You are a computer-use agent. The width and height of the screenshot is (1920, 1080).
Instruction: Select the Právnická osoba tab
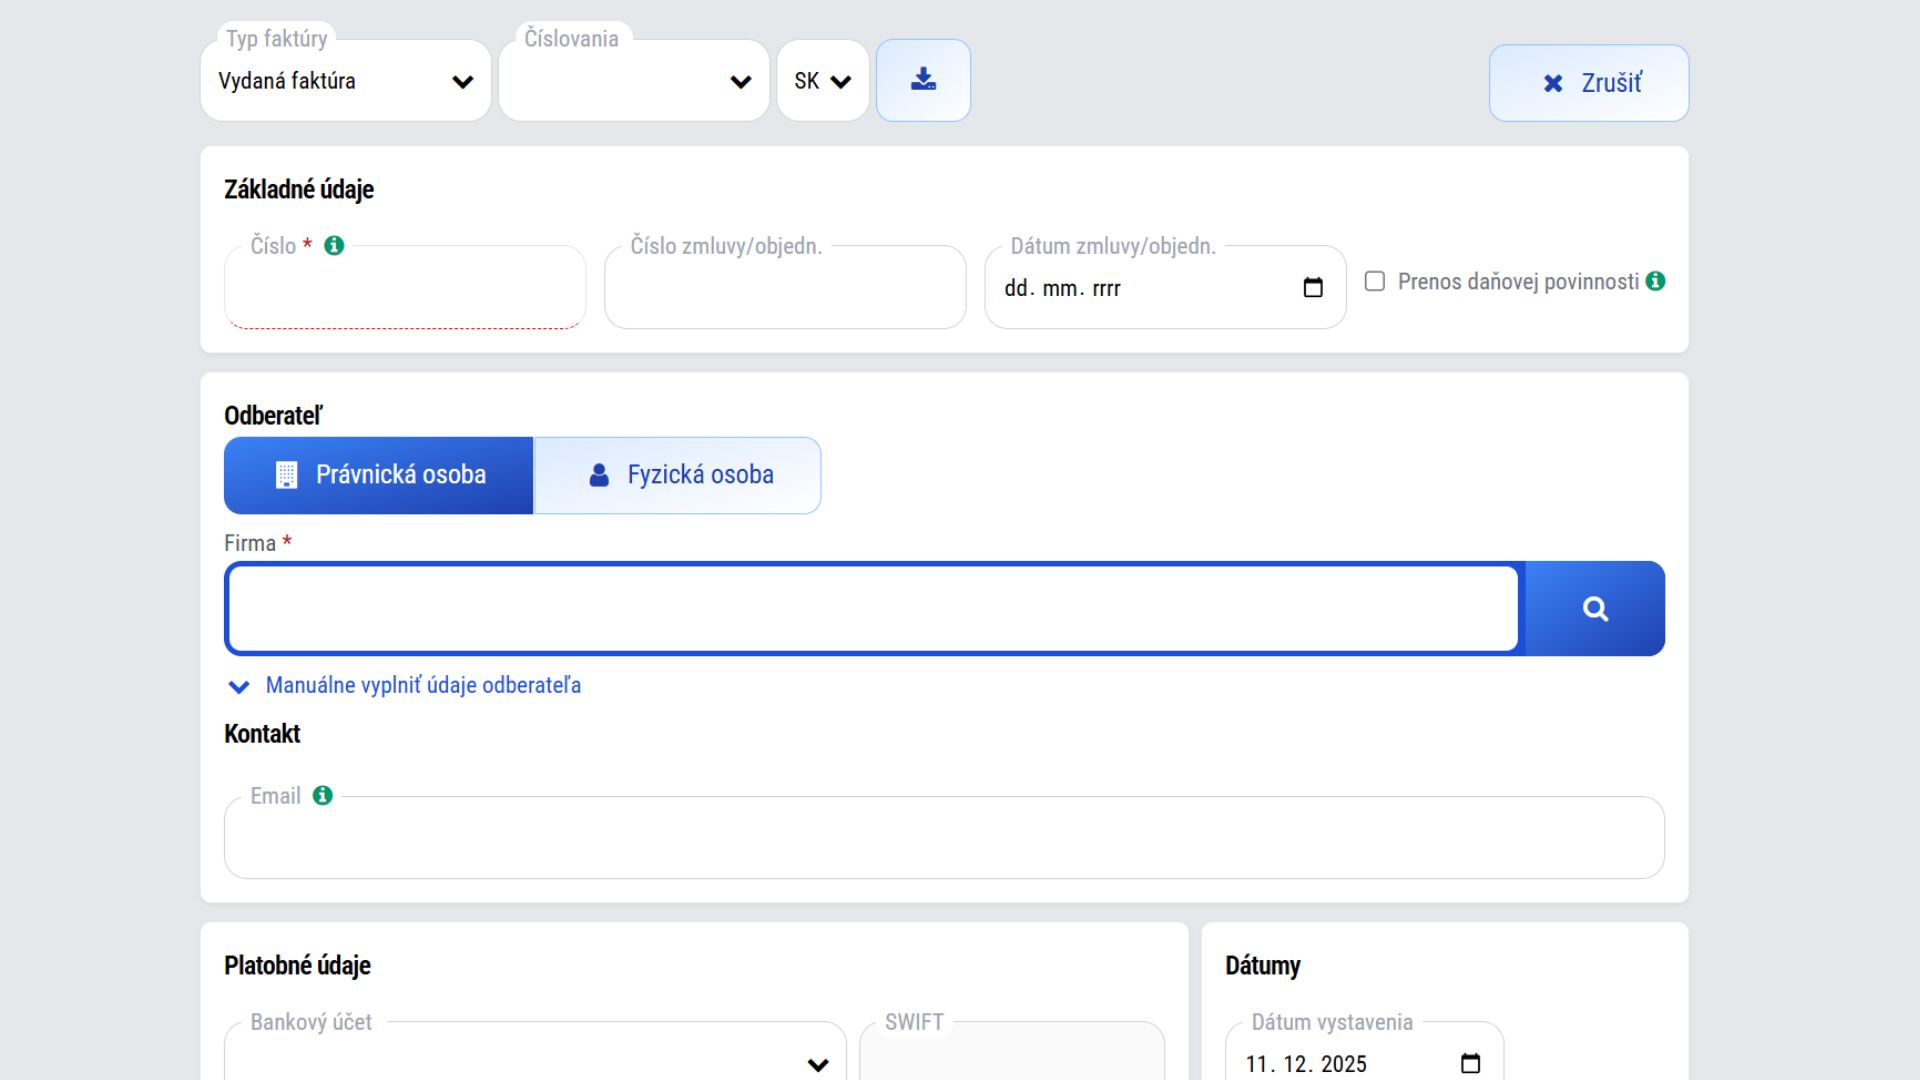pos(378,475)
